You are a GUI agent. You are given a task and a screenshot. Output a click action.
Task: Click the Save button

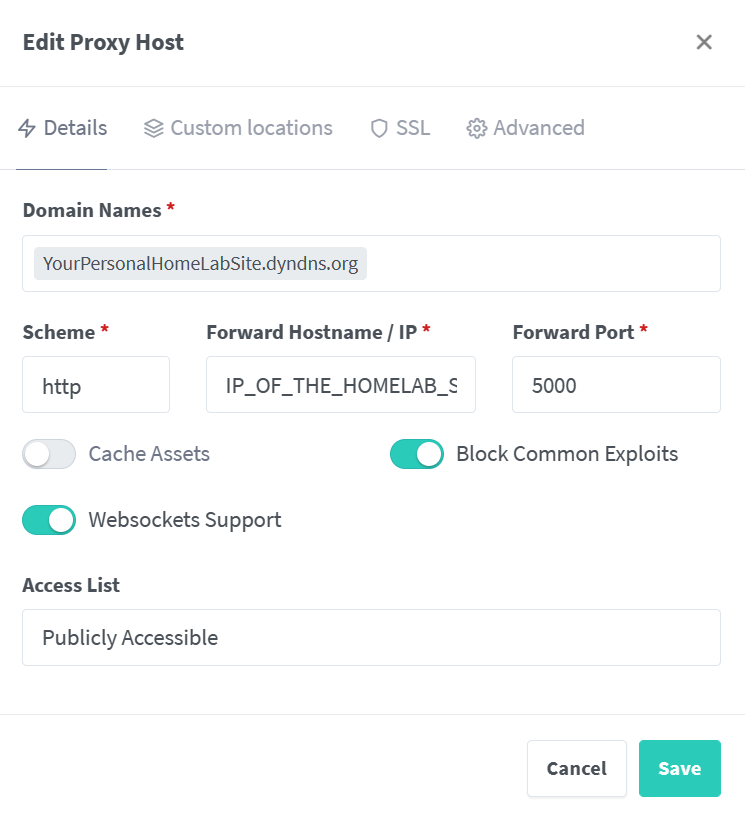point(680,768)
